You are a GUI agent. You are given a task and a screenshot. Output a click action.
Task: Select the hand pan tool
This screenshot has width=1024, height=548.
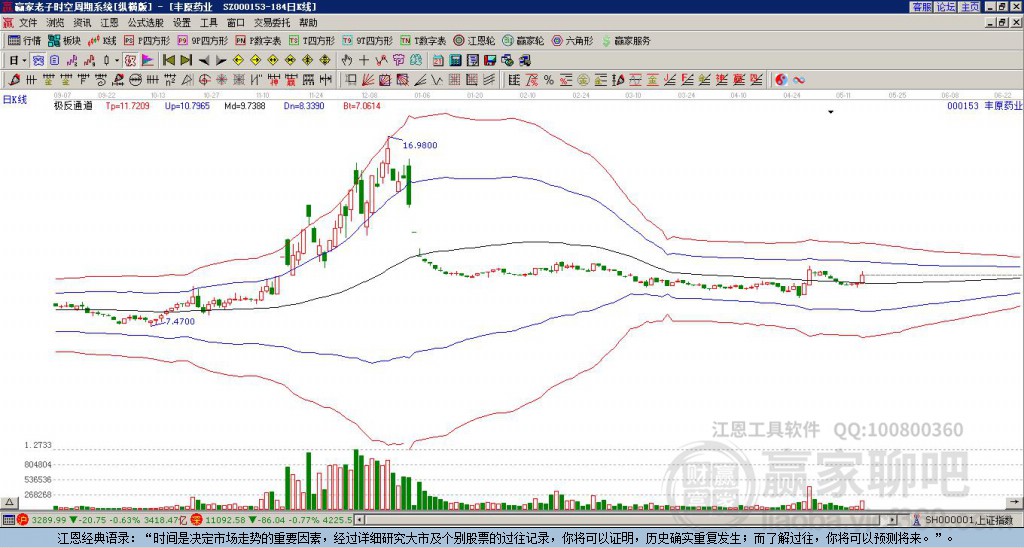point(347,61)
